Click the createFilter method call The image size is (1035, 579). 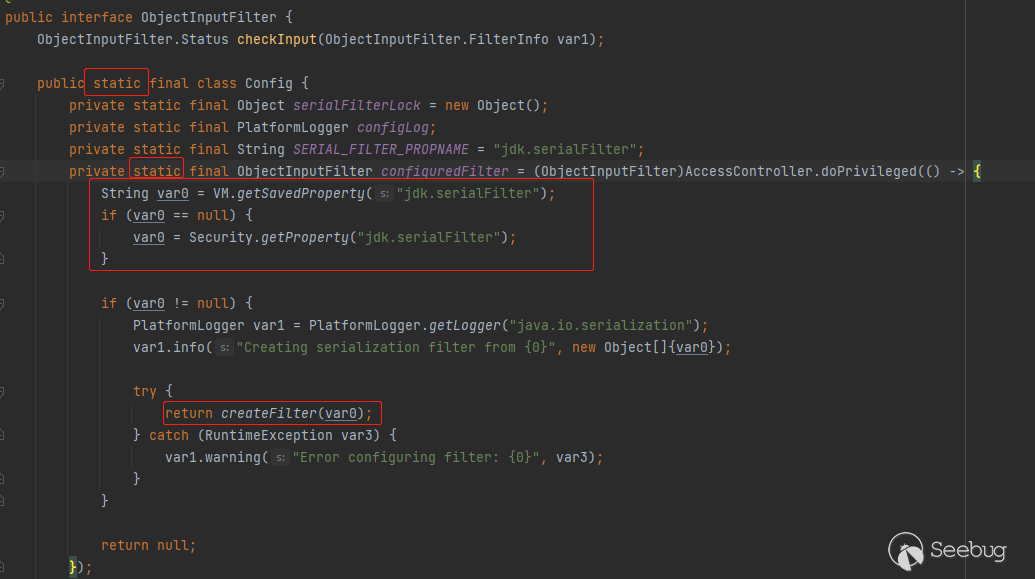click(x=269, y=413)
